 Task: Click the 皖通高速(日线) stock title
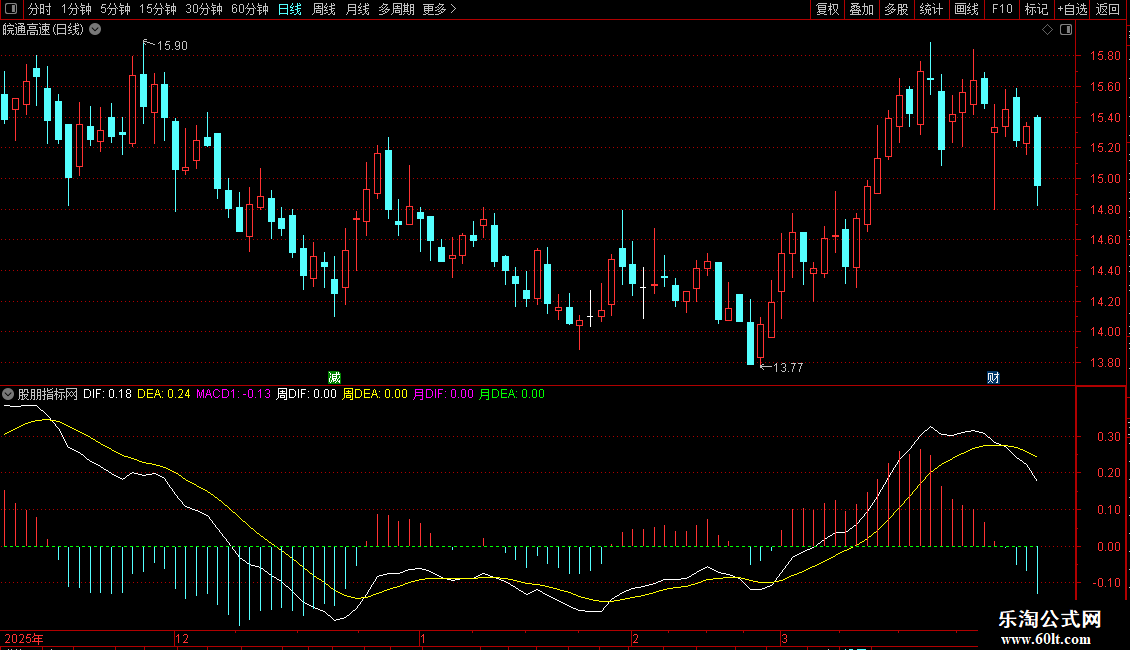(43, 30)
